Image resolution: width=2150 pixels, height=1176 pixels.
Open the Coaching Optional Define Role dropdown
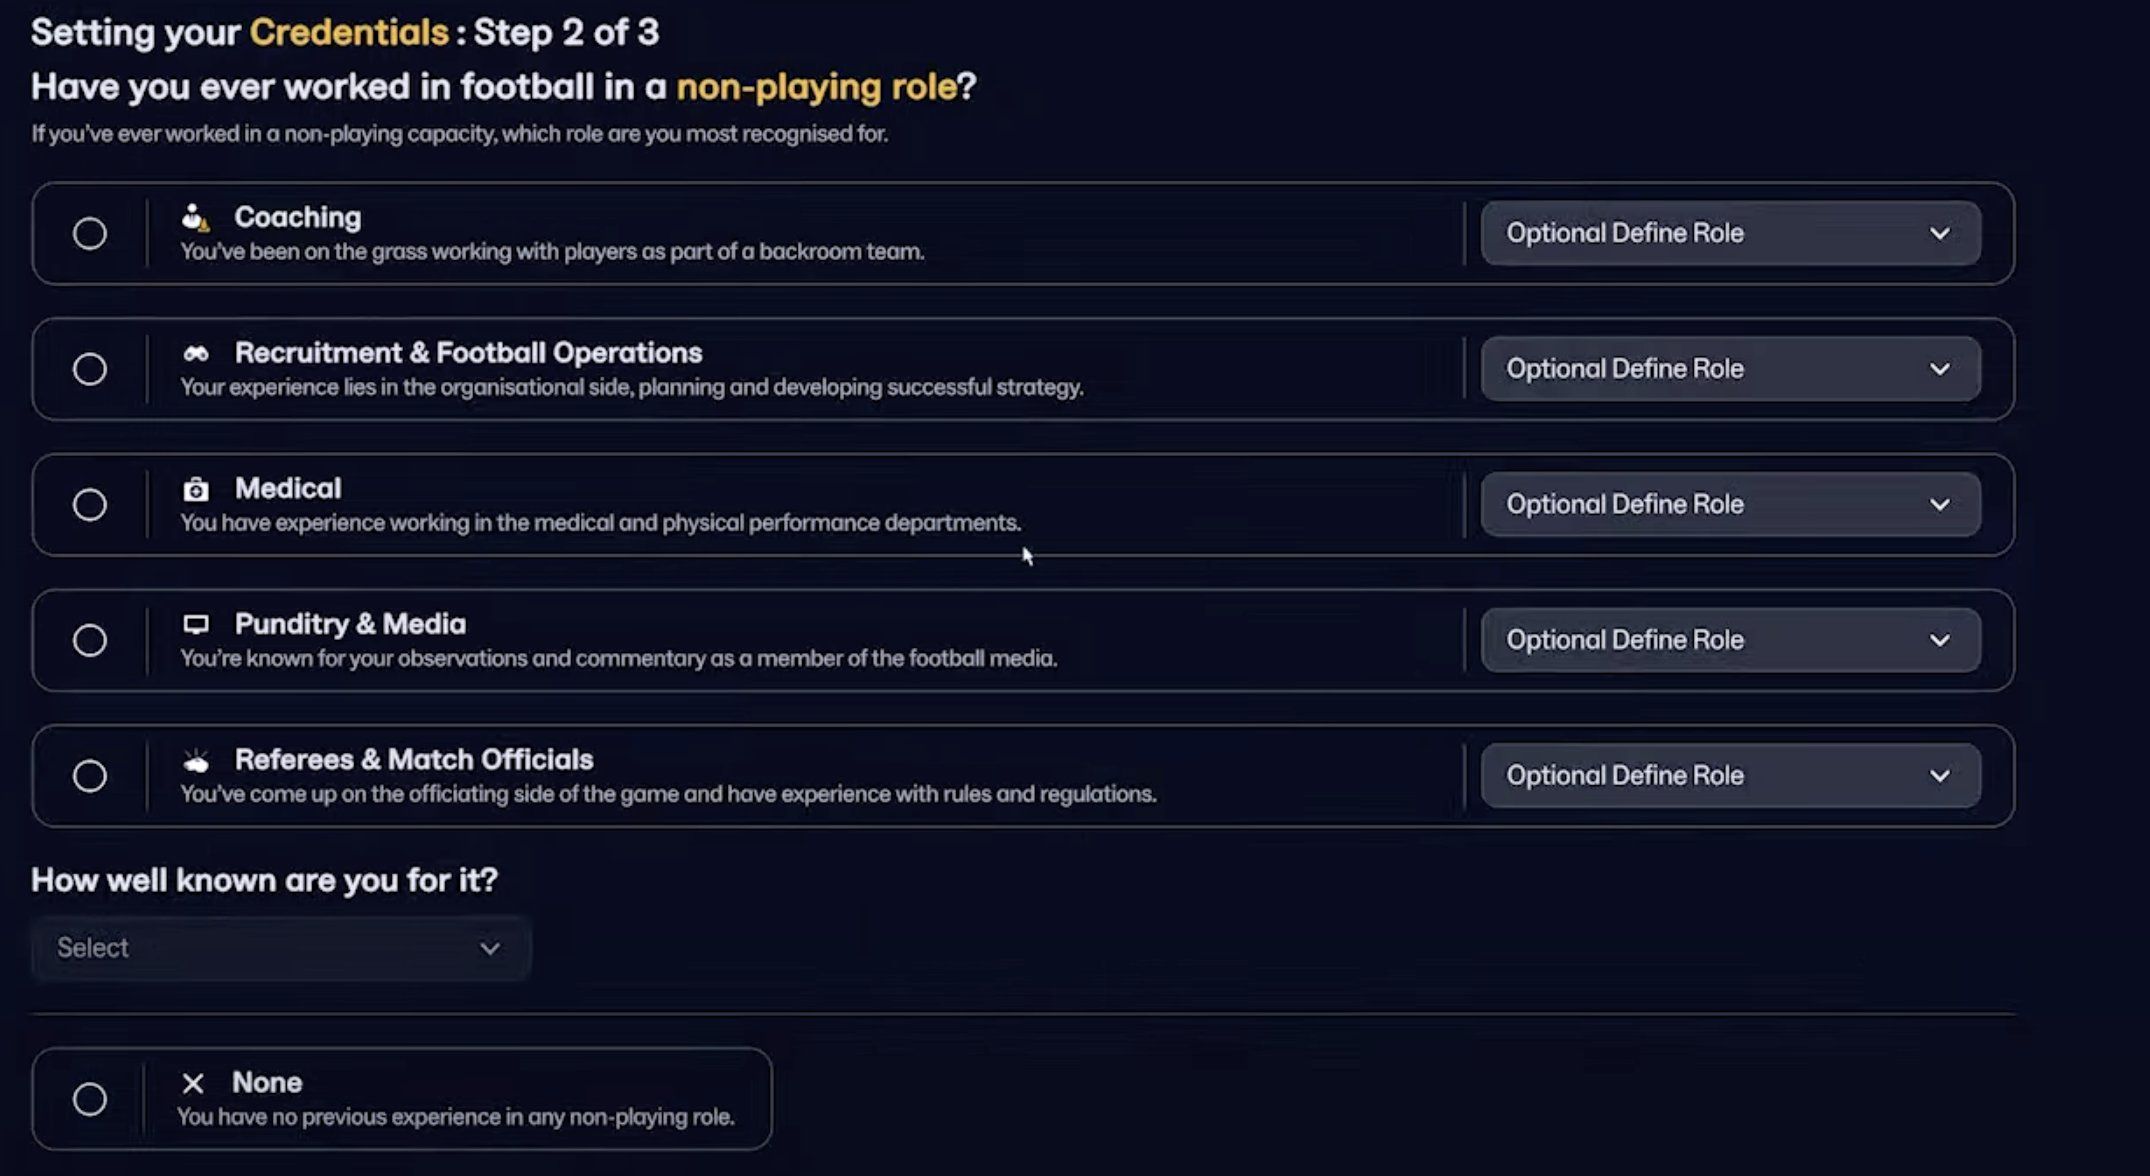1729,234
